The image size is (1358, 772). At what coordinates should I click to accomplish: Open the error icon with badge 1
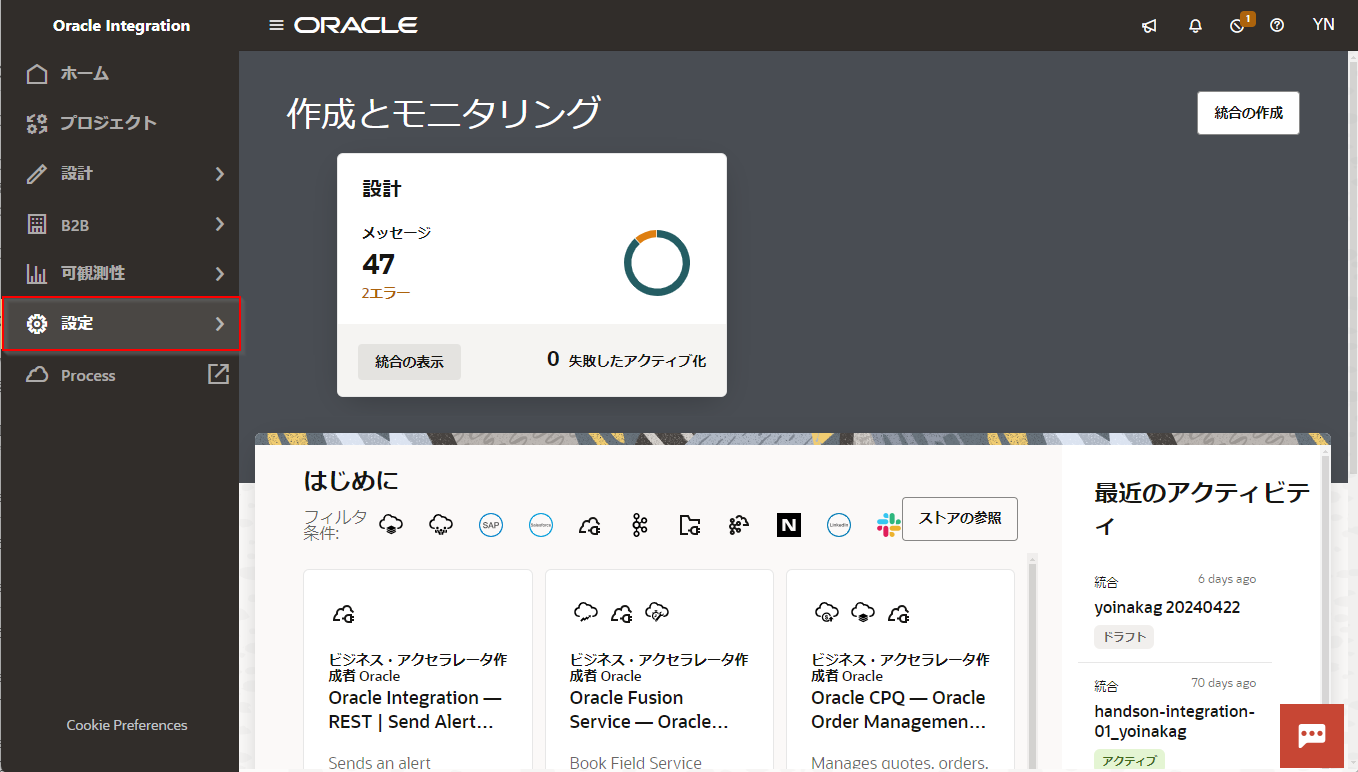(1238, 26)
